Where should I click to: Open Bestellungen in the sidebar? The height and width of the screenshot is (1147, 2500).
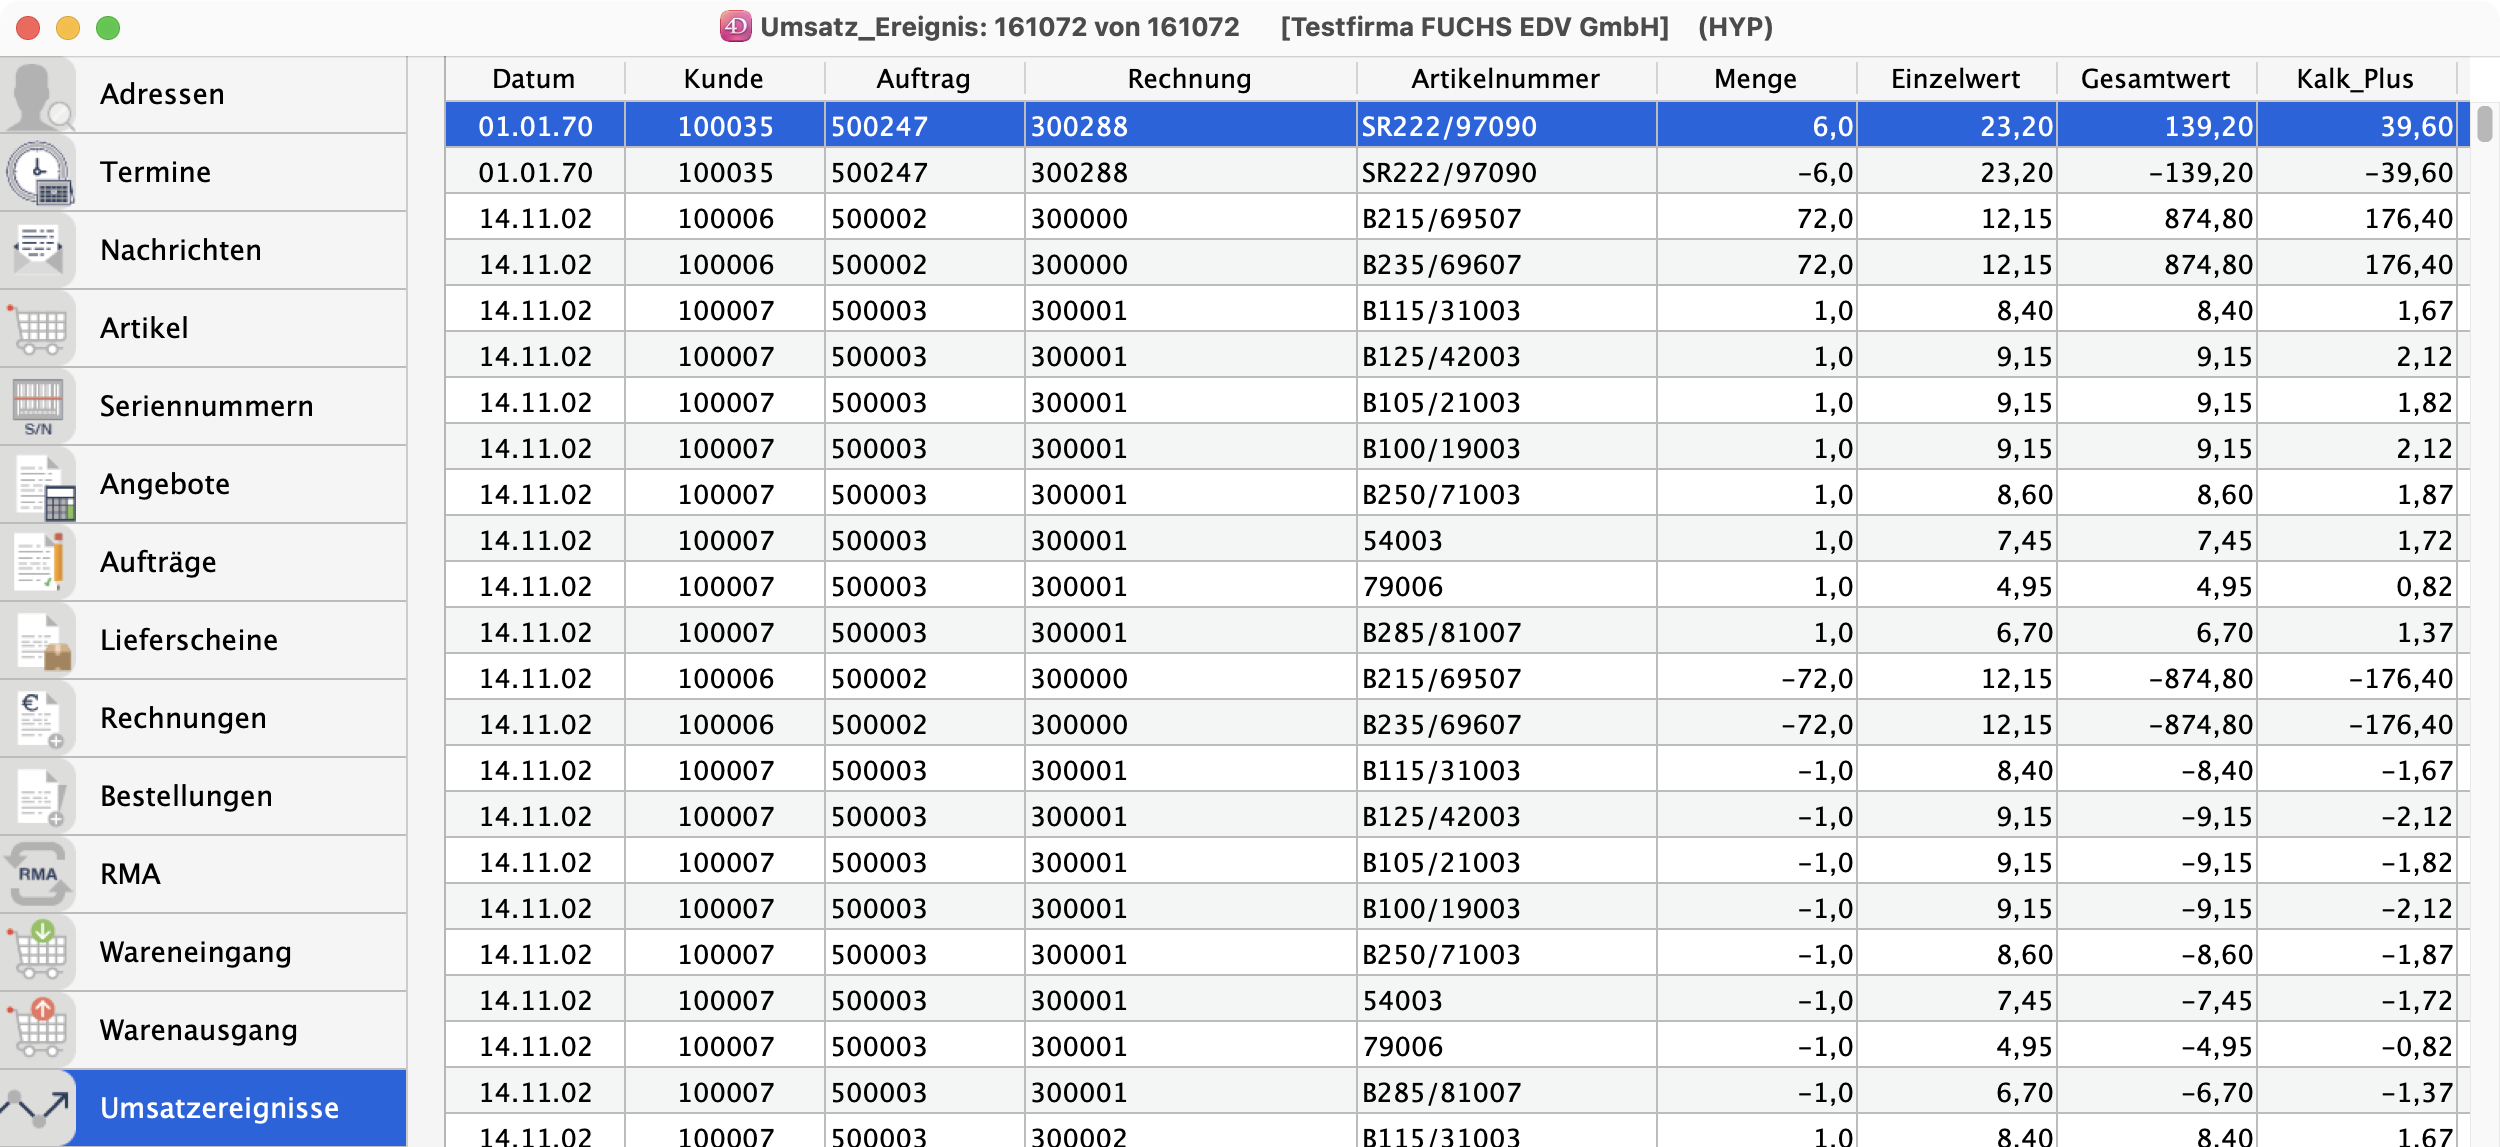[x=186, y=796]
